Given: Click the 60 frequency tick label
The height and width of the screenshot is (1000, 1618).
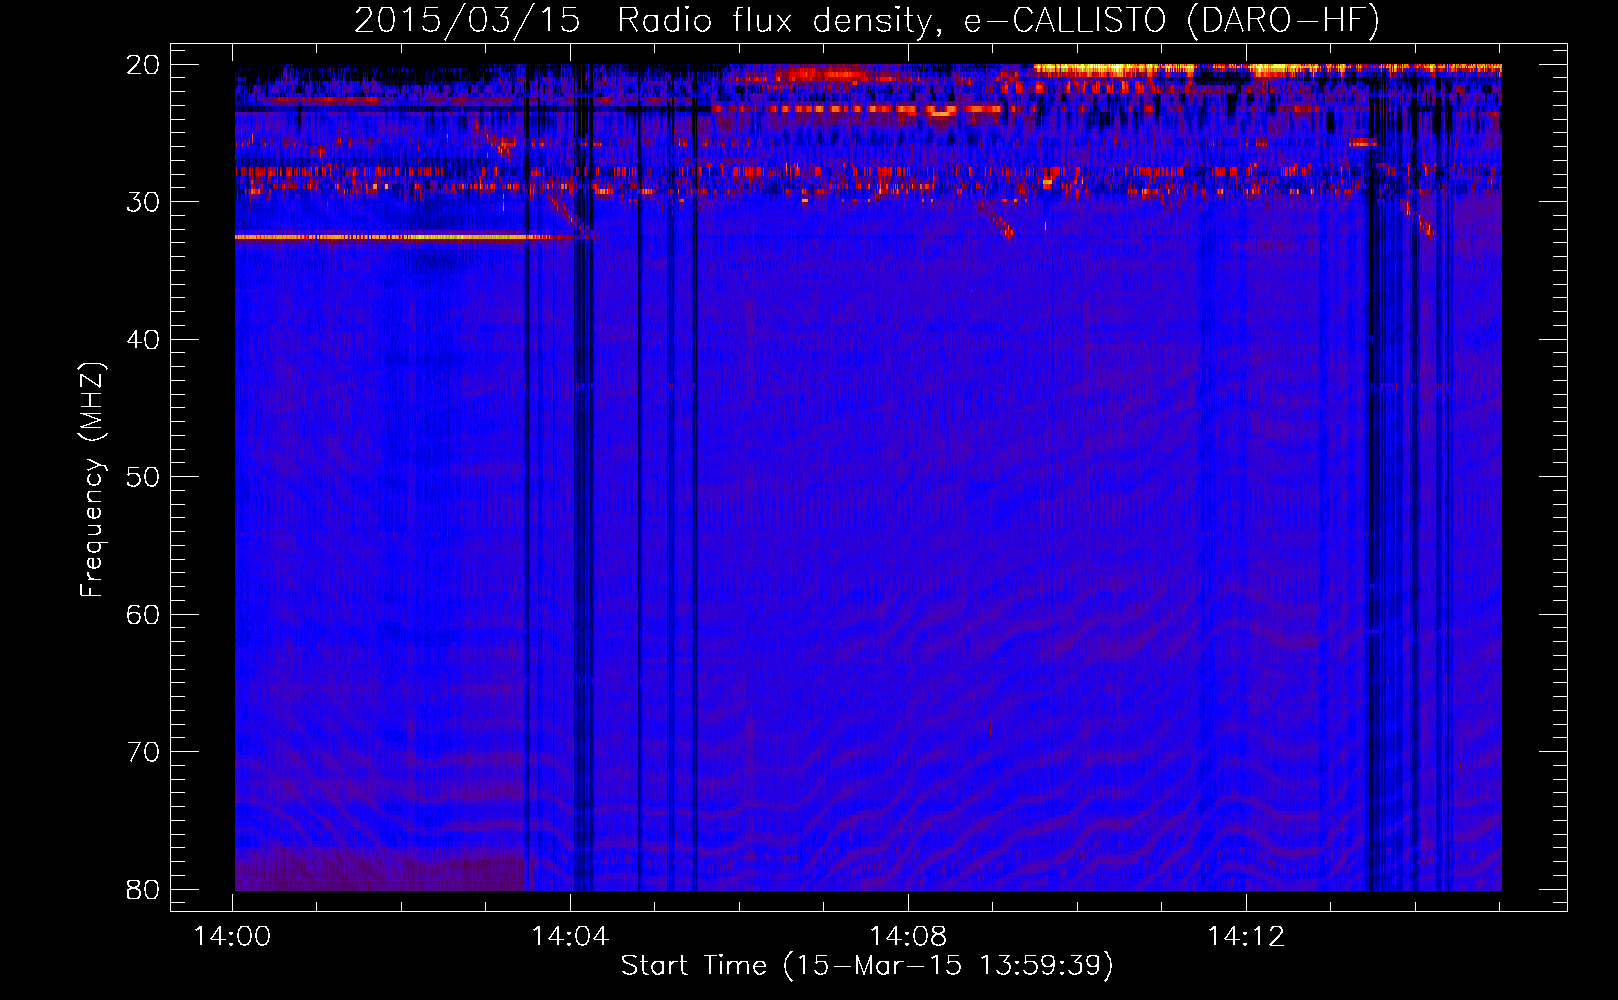Looking at the screenshot, I should click(143, 615).
